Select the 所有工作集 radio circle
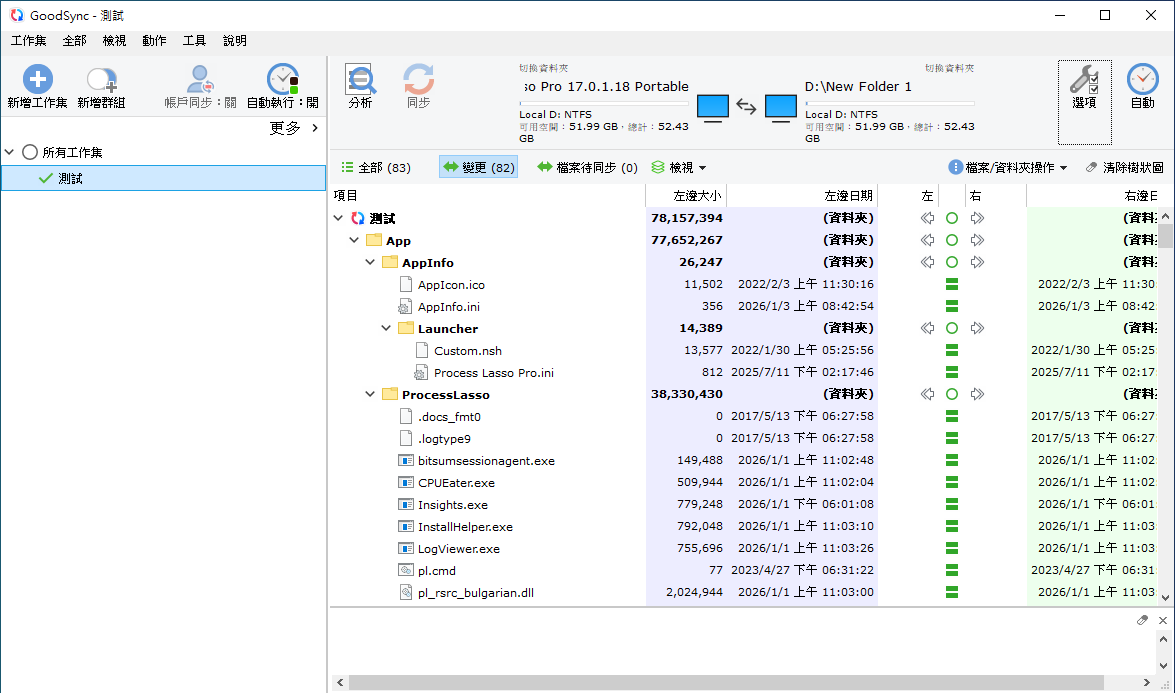The height and width of the screenshot is (693, 1175). pyautogui.click(x=30, y=152)
